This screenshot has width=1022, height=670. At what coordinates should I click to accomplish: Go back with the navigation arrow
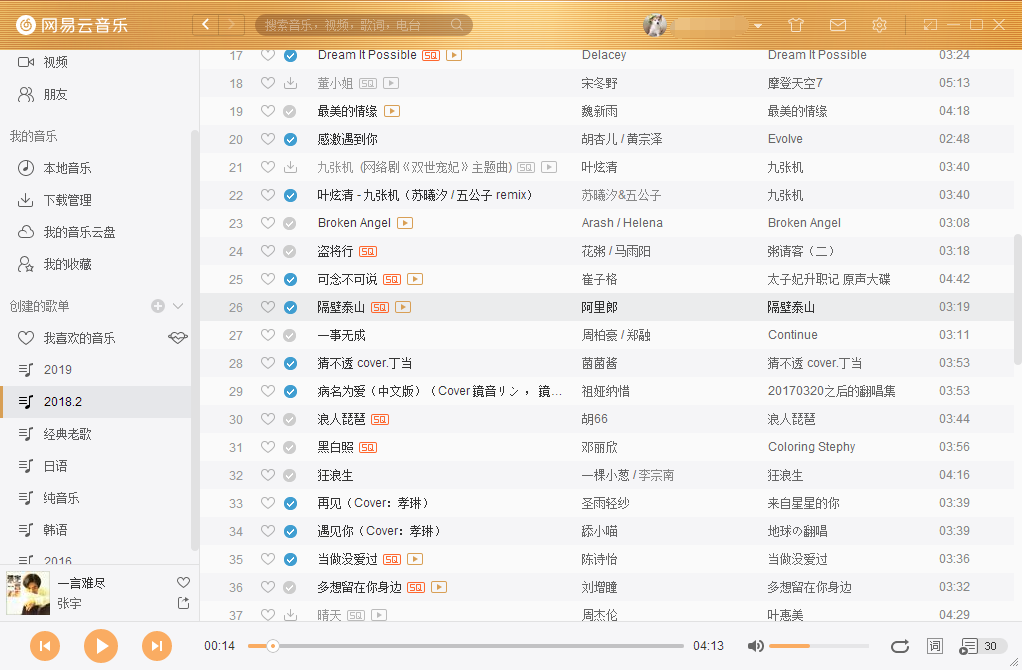pyautogui.click(x=205, y=25)
